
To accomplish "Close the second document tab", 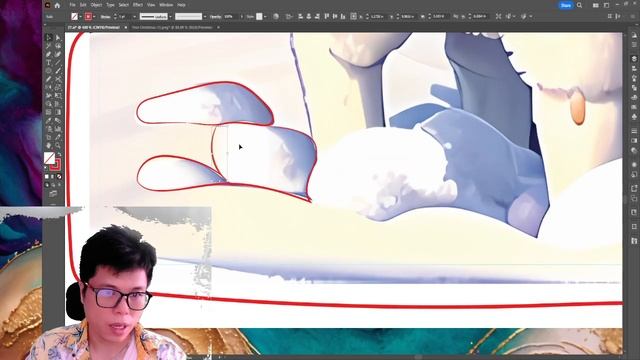I will click(x=218, y=27).
